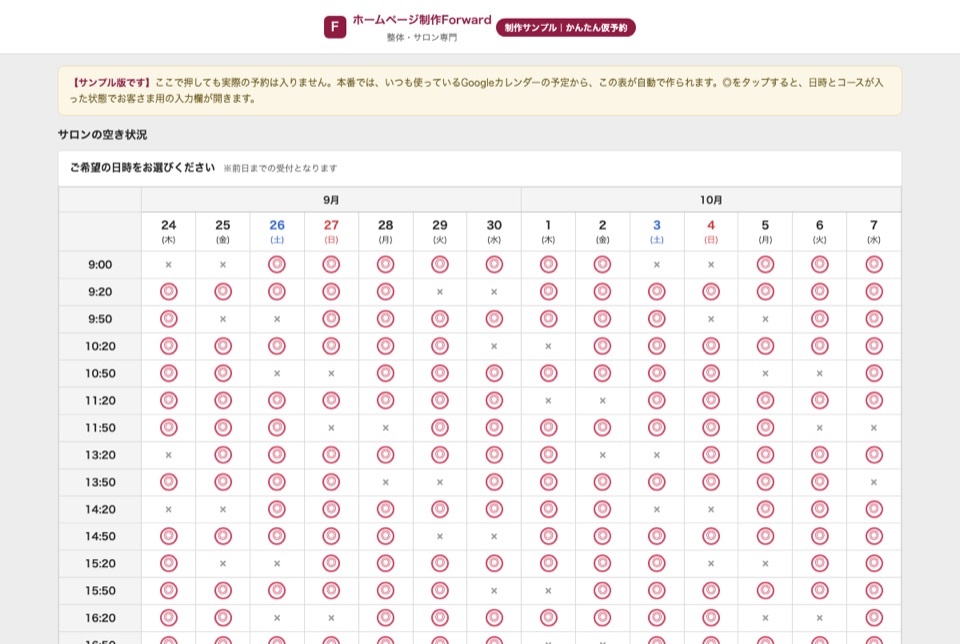Click unavailable × at 9:20 on September 29
The height and width of the screenshot is (644, 960).
[440, 292]
